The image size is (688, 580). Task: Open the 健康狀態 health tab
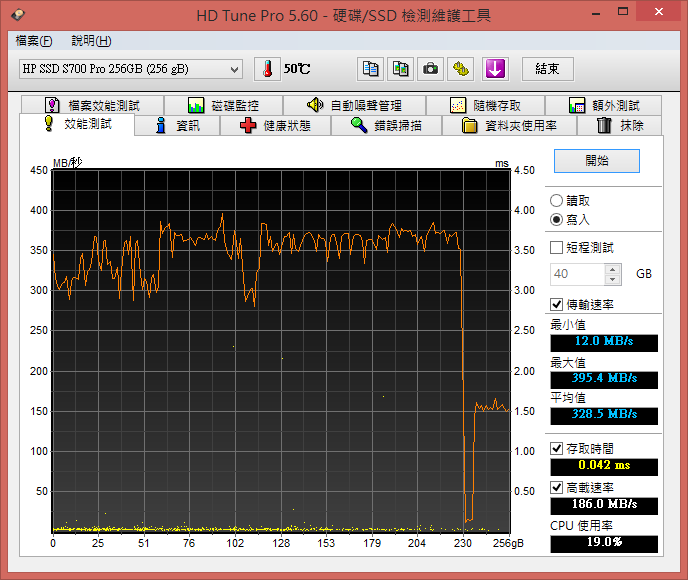275,126
